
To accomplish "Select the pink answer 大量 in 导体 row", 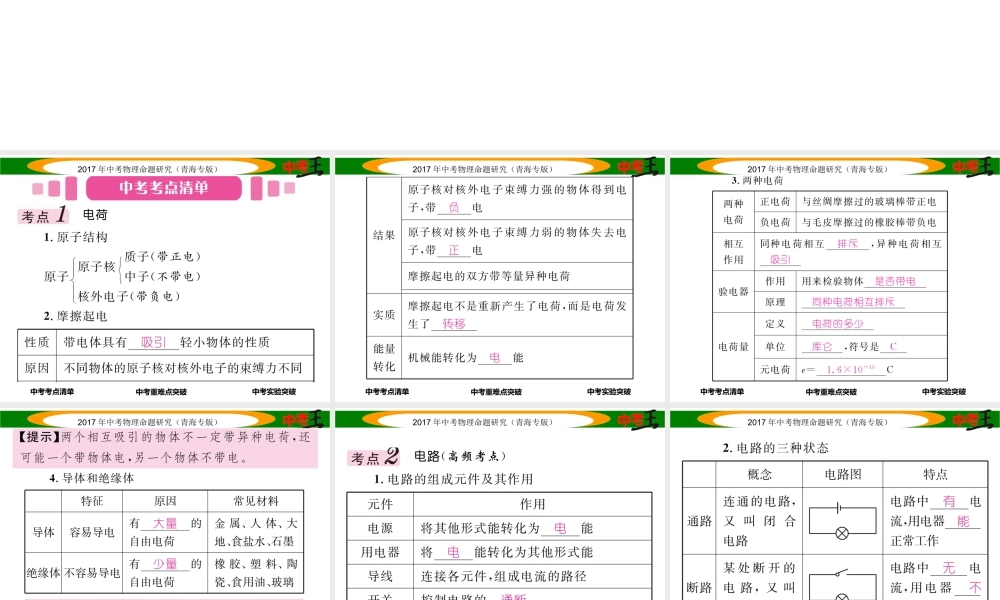I will point(165,523).
